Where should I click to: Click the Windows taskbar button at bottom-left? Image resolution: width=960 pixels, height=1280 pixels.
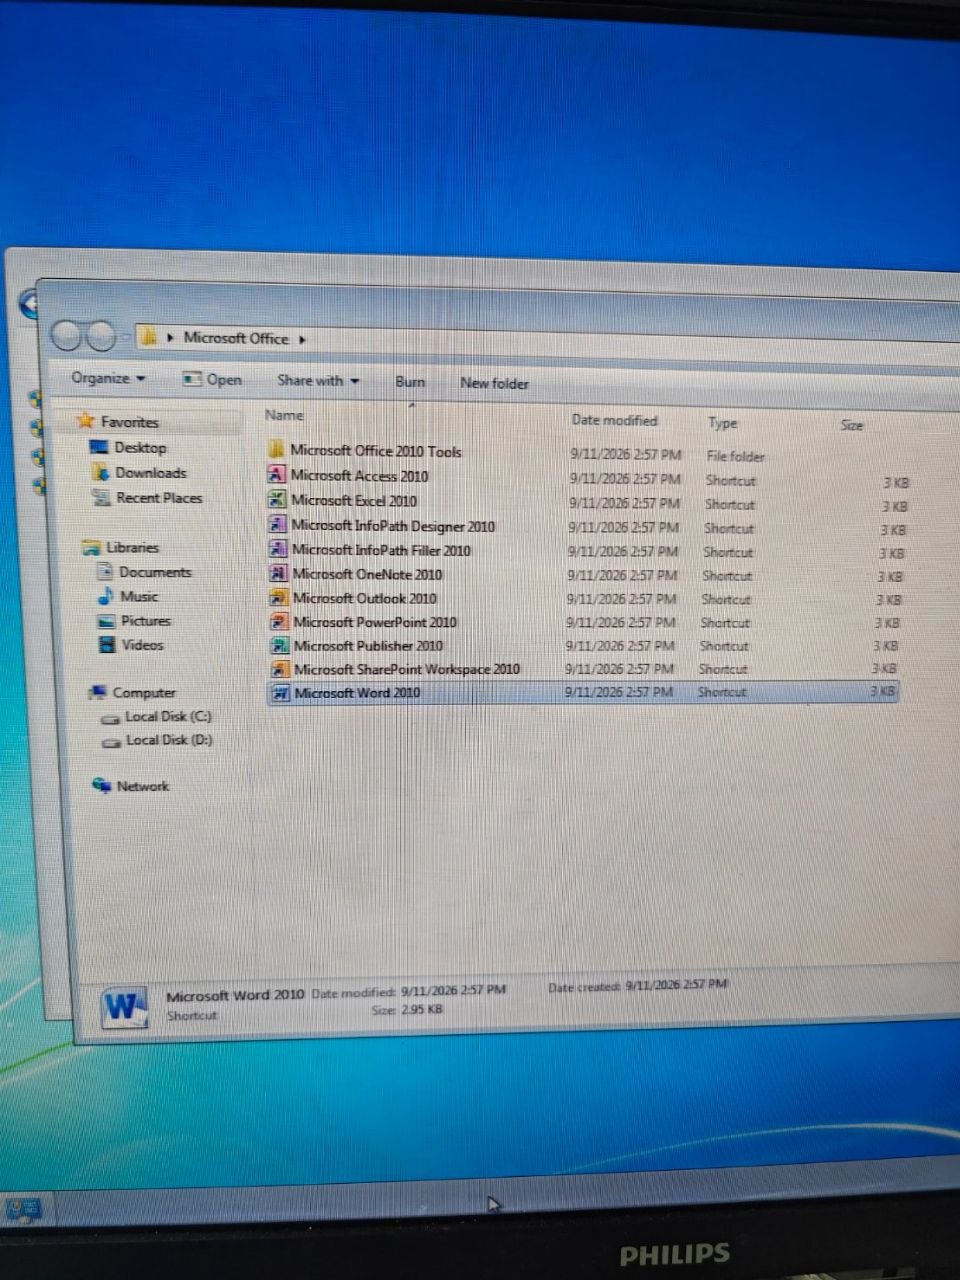pos(23,1210)
